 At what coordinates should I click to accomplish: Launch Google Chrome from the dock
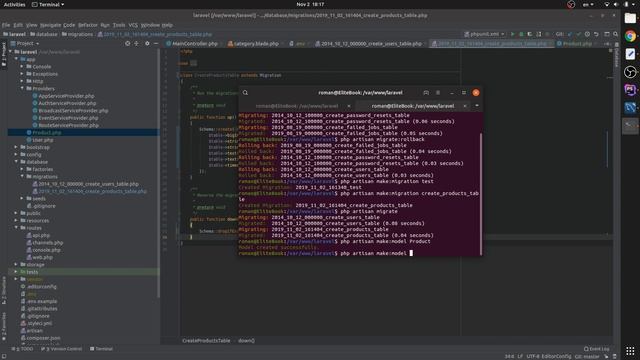[630, 36]
